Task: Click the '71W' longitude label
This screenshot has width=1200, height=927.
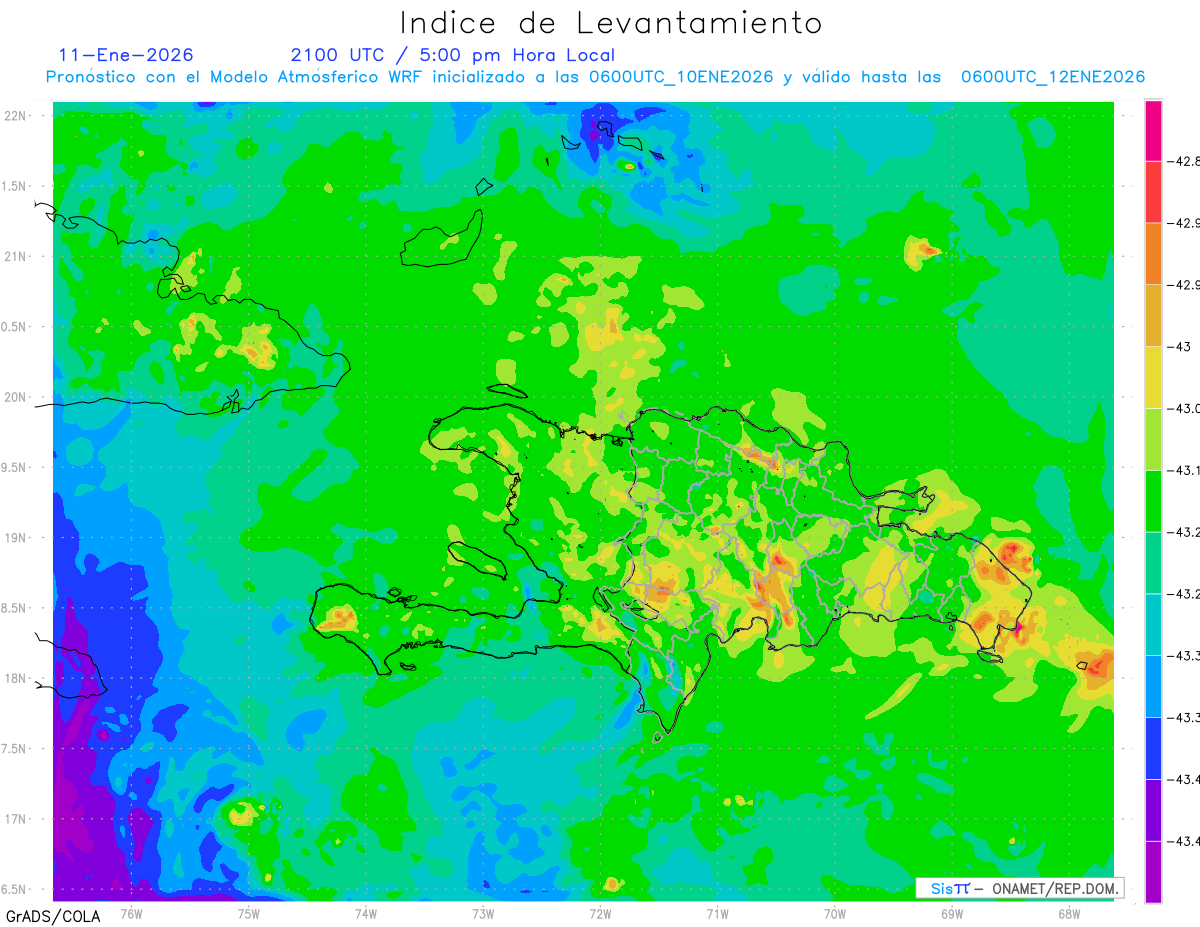Action: tap(717, 913)
